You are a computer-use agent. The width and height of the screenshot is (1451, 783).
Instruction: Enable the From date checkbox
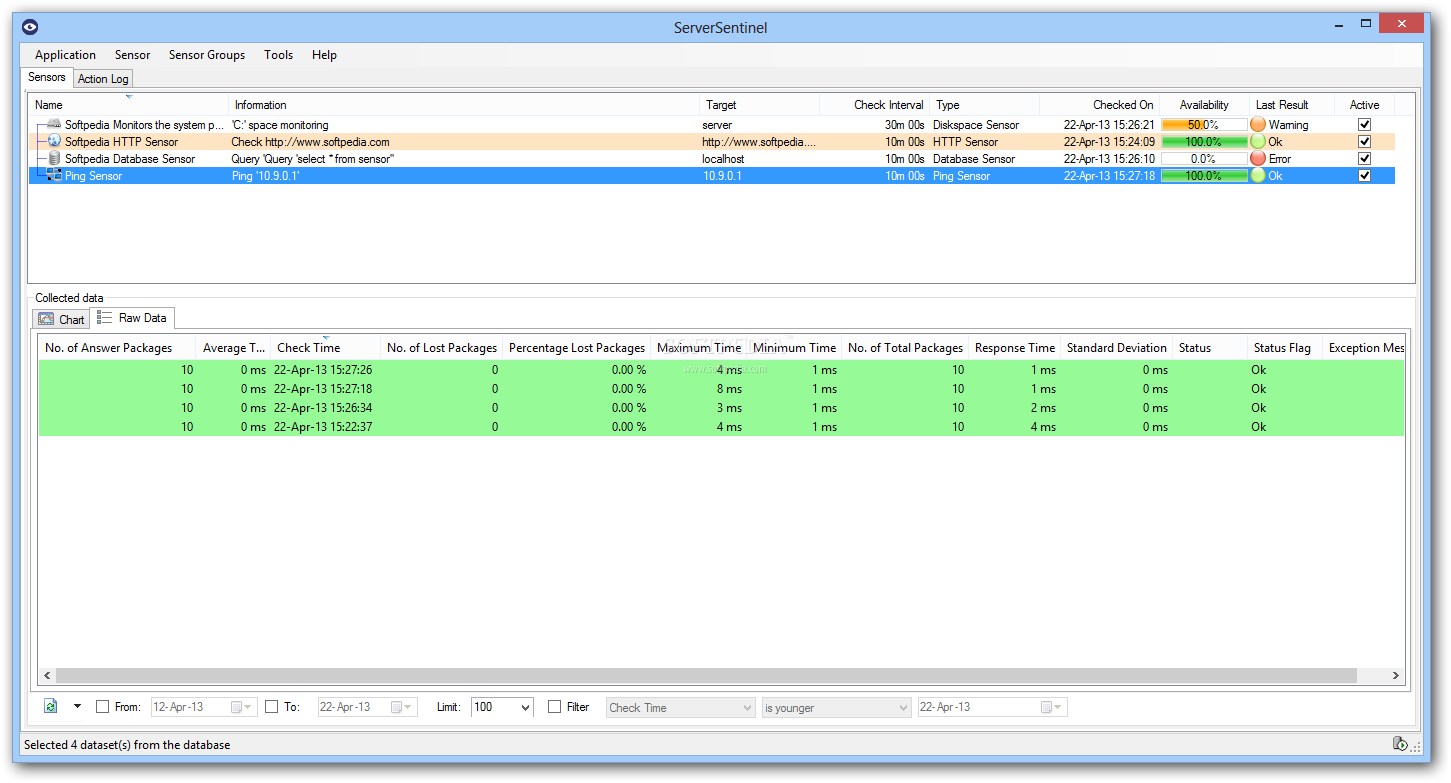point(103,707)
